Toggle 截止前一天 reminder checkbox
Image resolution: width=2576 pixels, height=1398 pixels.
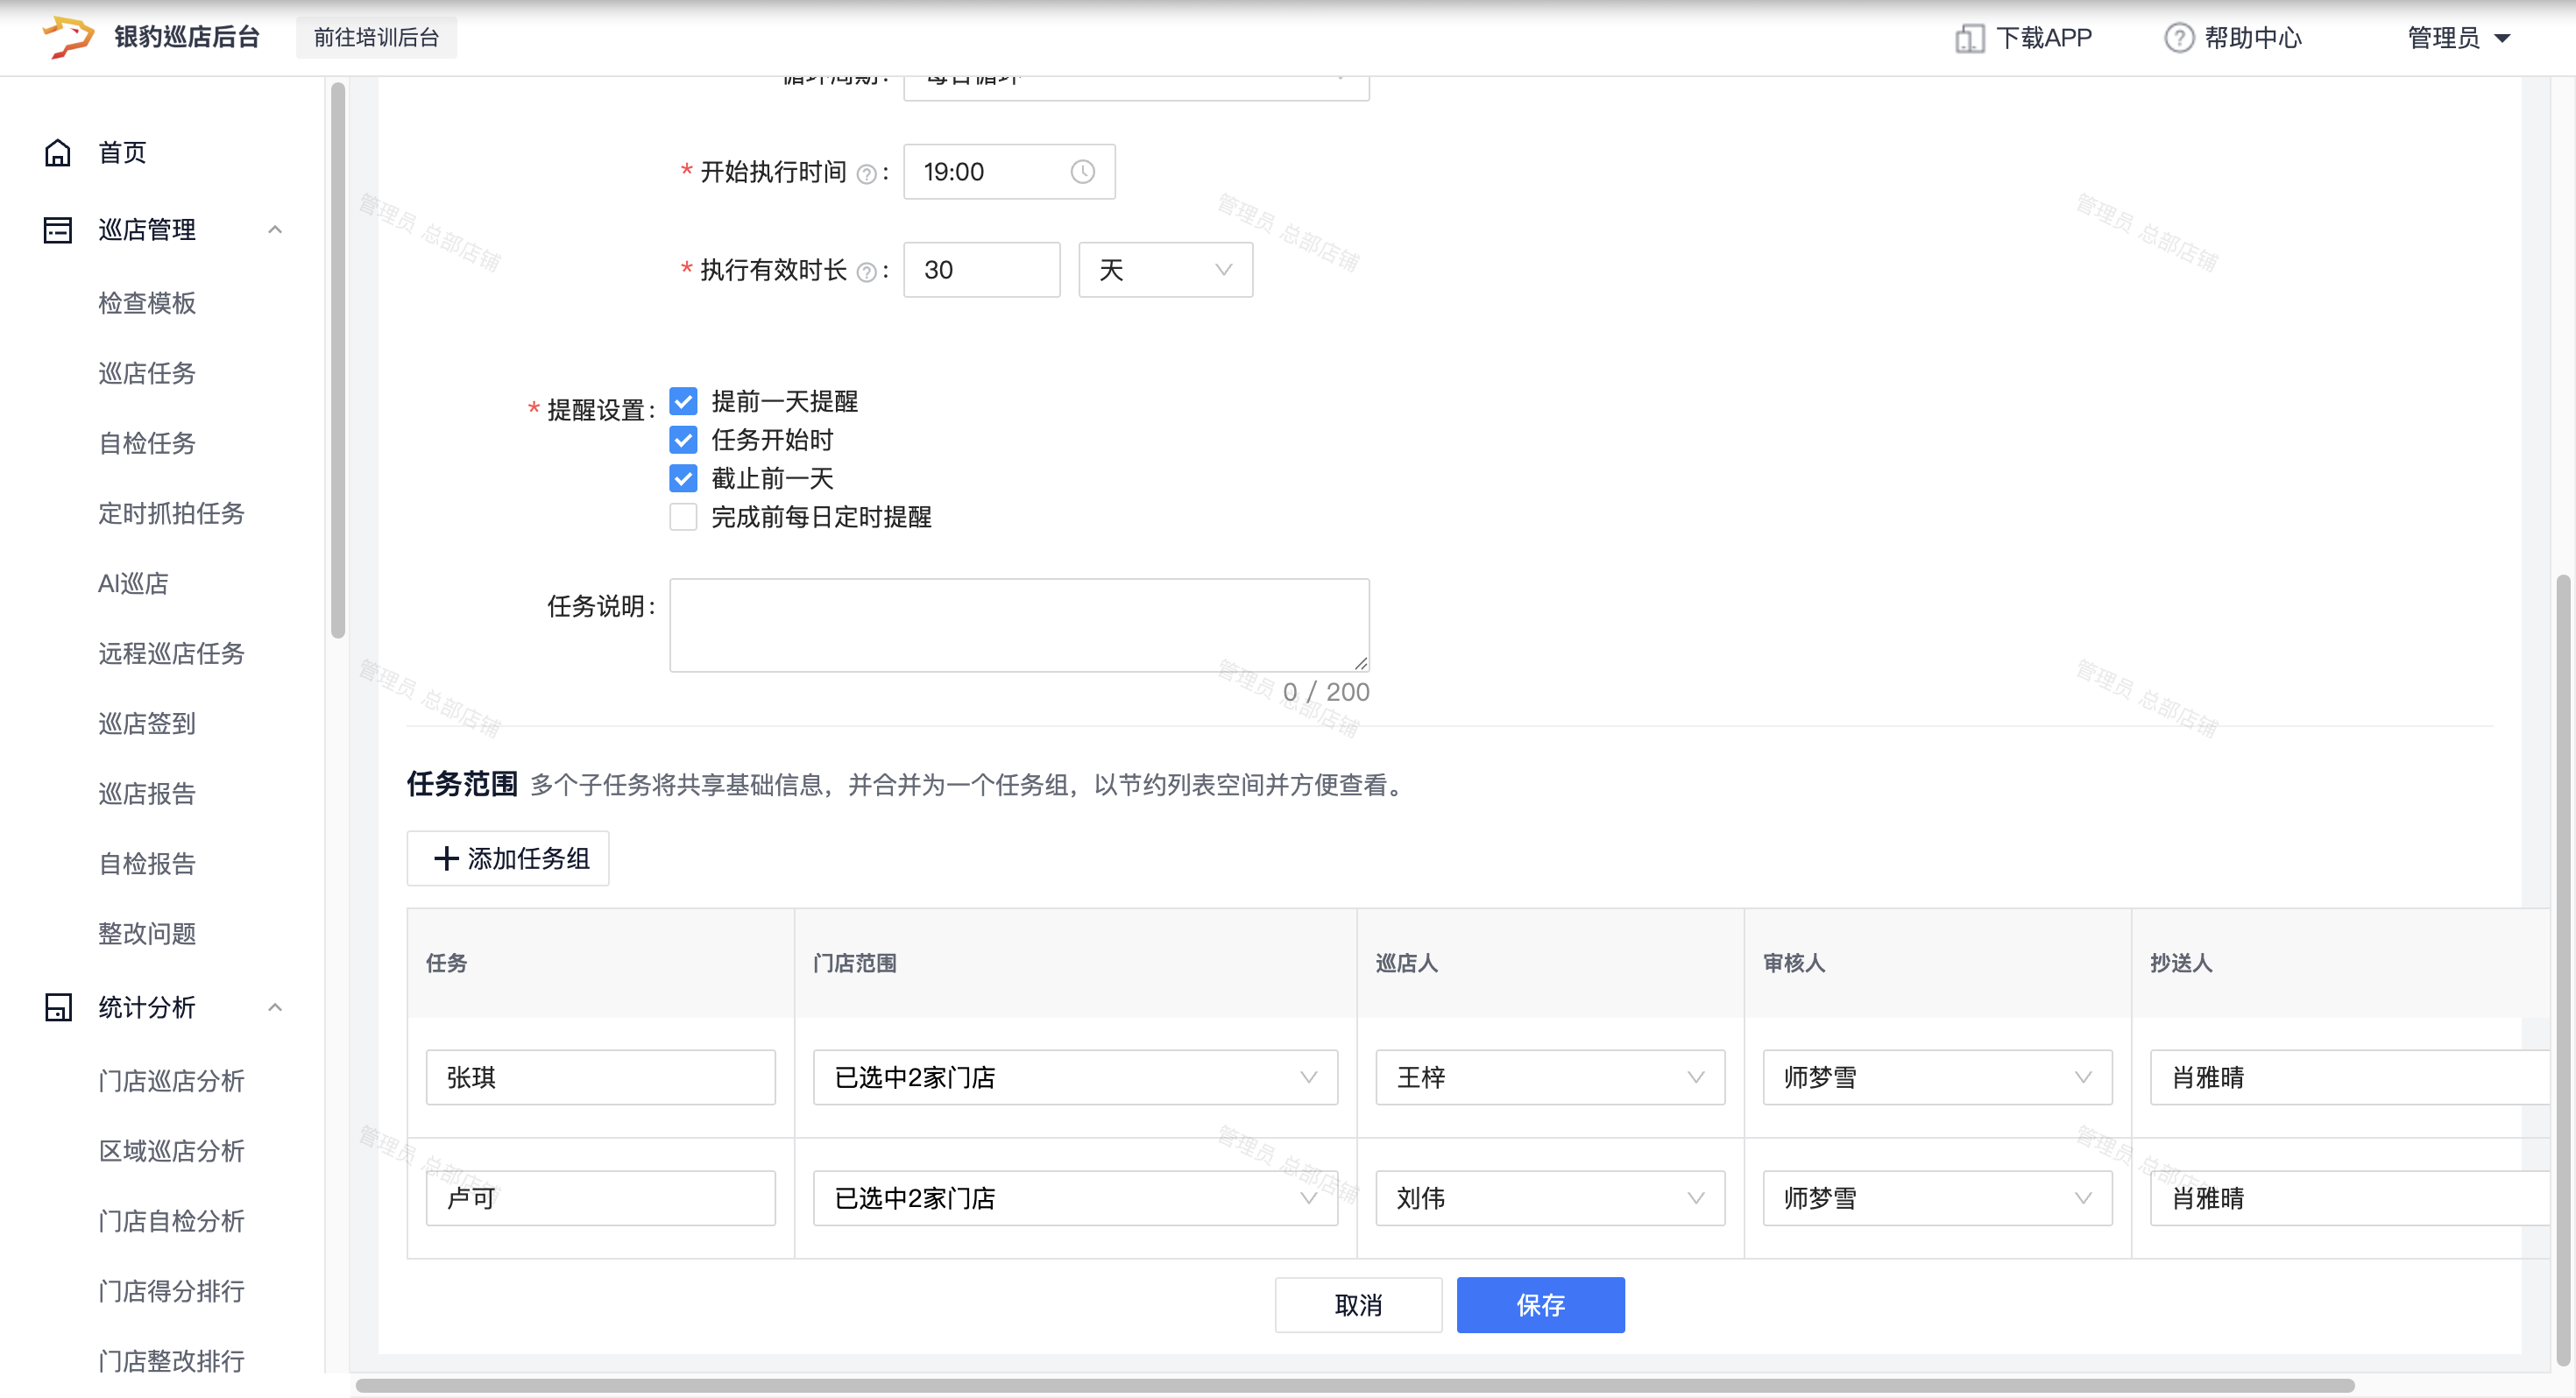683,478
